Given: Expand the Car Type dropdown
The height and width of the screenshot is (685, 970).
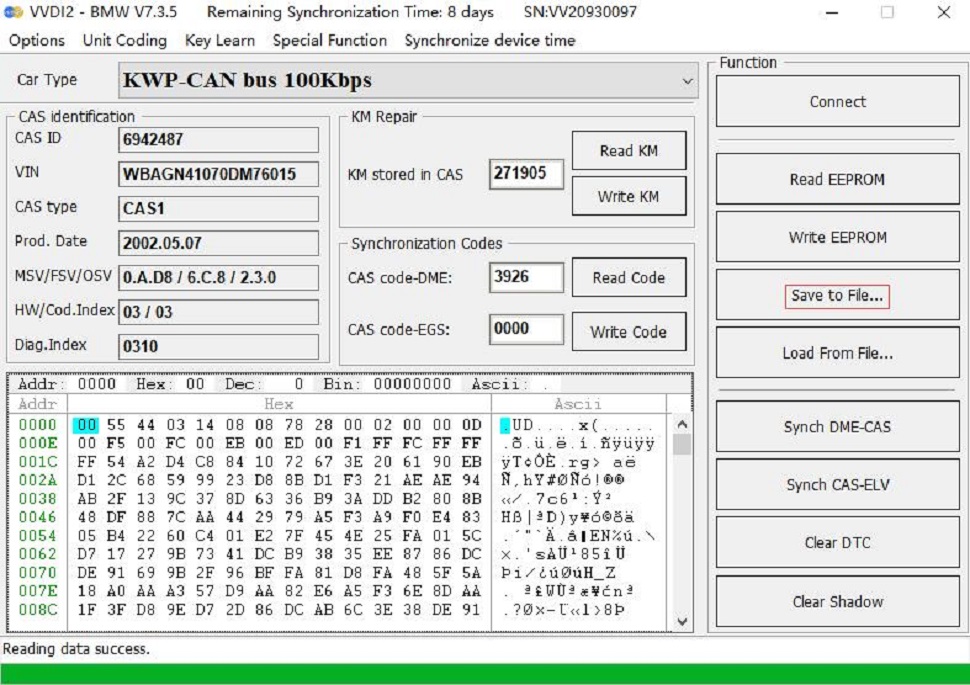Looking at the screenshot, I should [x=687, y=81].
